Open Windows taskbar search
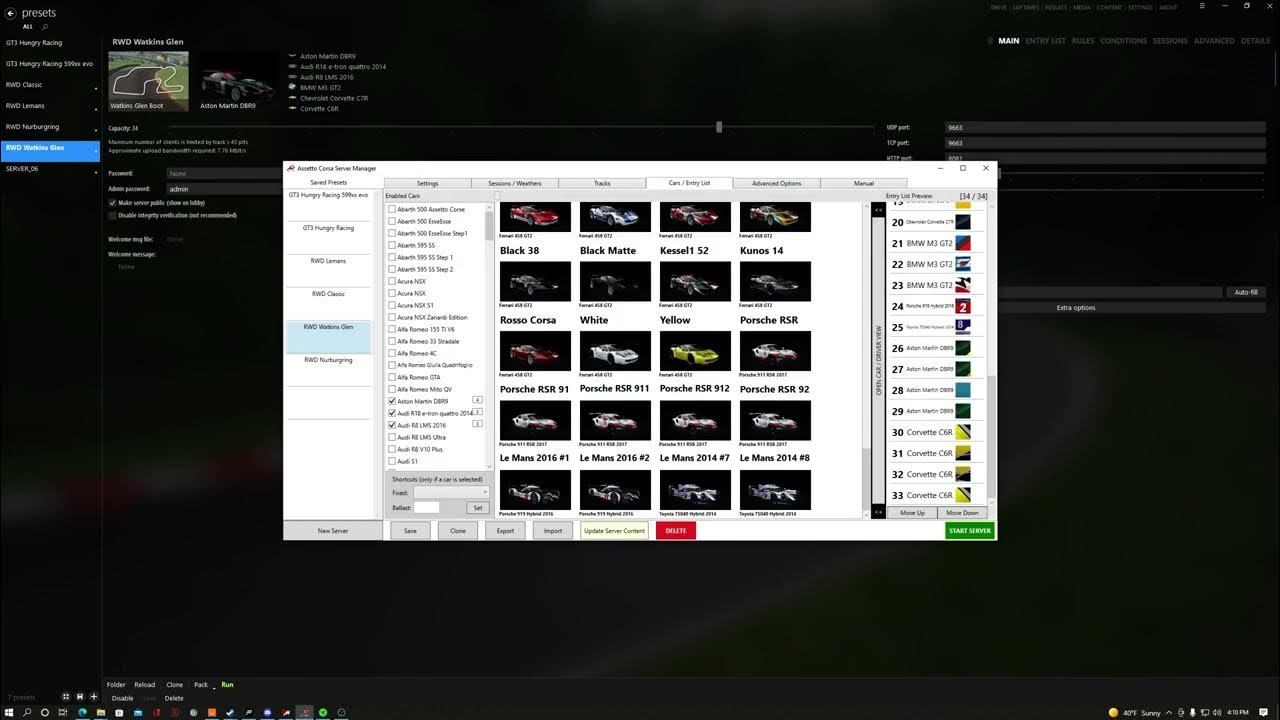Viewport: 1280px width, 720px height. pyautogui.click(x=27, y=712)
